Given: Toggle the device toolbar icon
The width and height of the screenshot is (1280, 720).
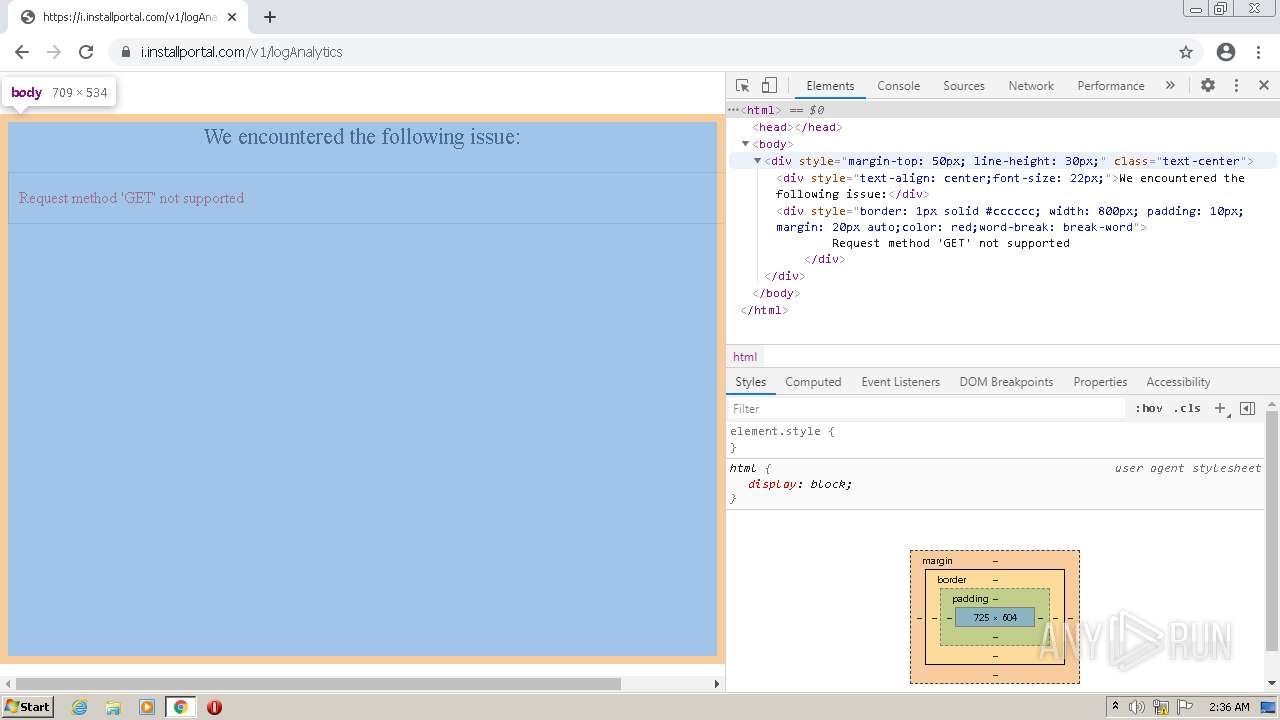Looking at the screenshot, I should [769, 86].
